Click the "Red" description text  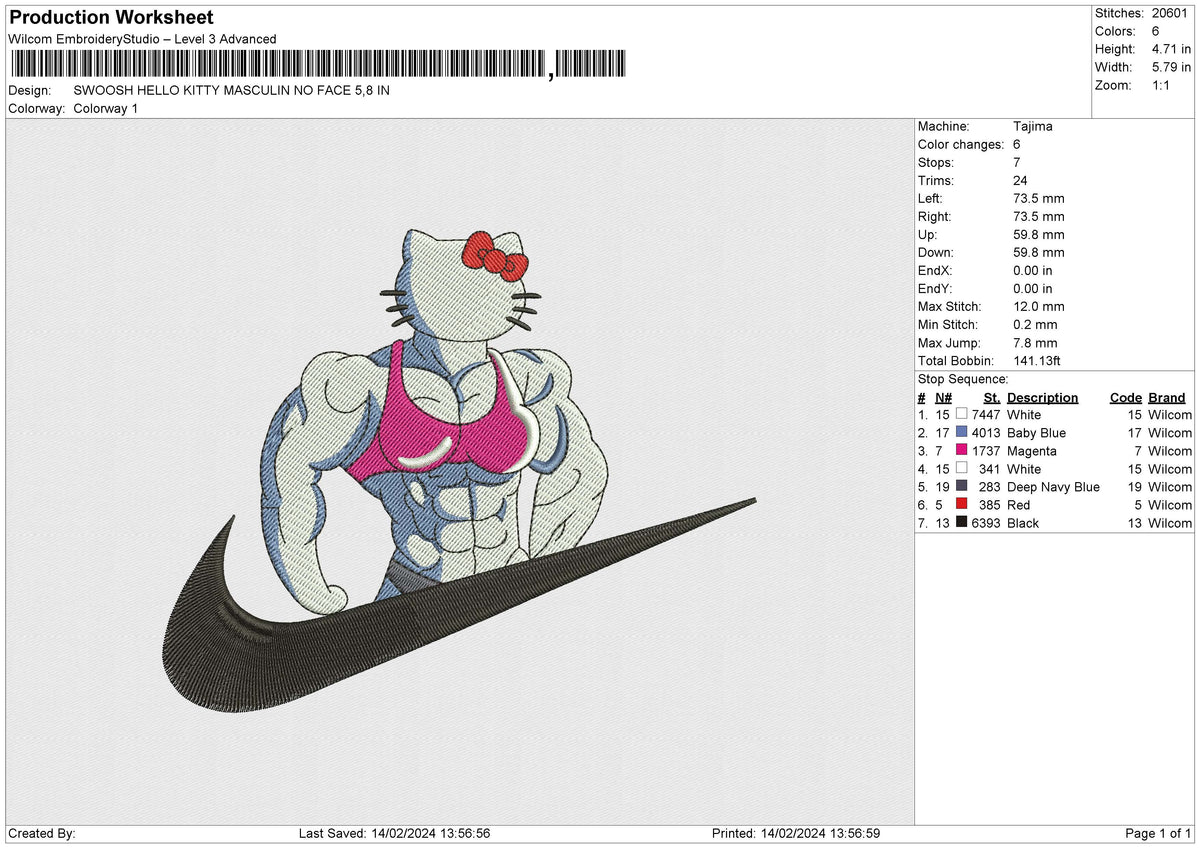(1019, 505)
